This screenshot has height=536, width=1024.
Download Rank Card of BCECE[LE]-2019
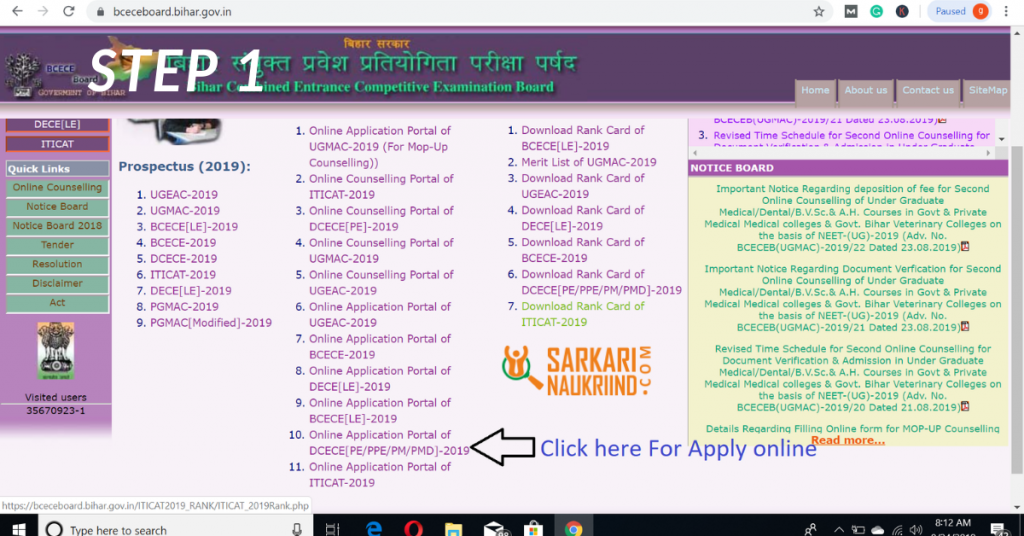point(583,138)
